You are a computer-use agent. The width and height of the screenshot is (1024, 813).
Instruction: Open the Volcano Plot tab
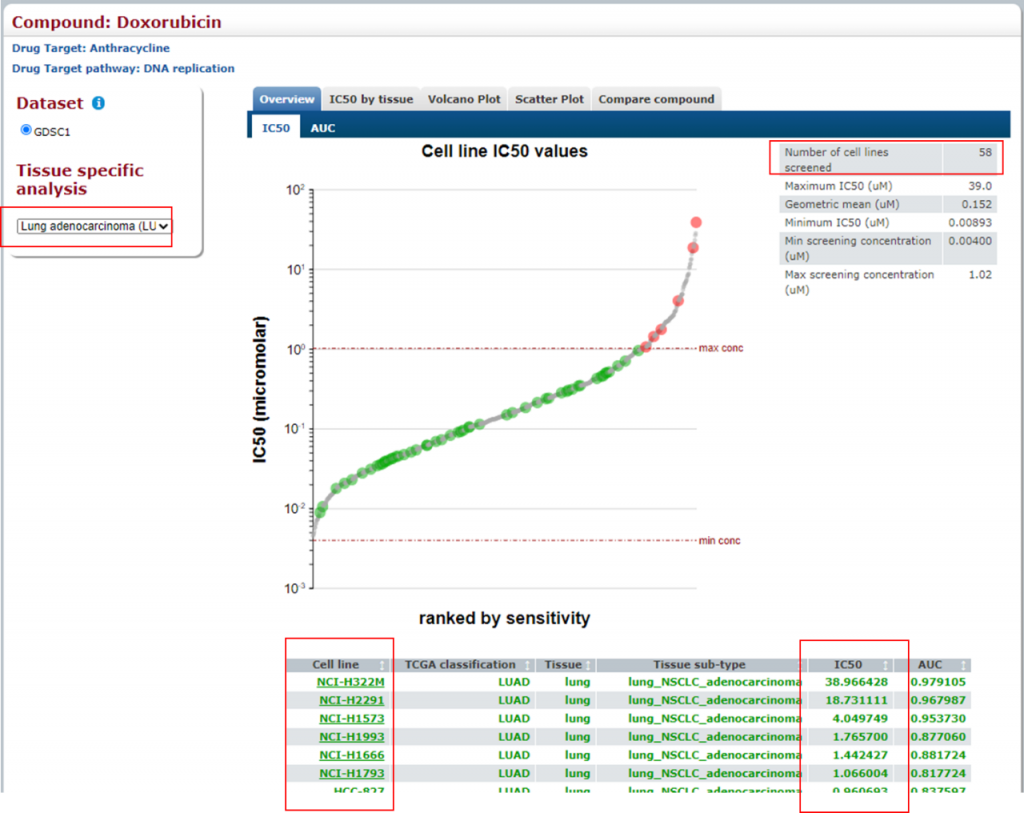pyautogui.click(x=464, y=99)
